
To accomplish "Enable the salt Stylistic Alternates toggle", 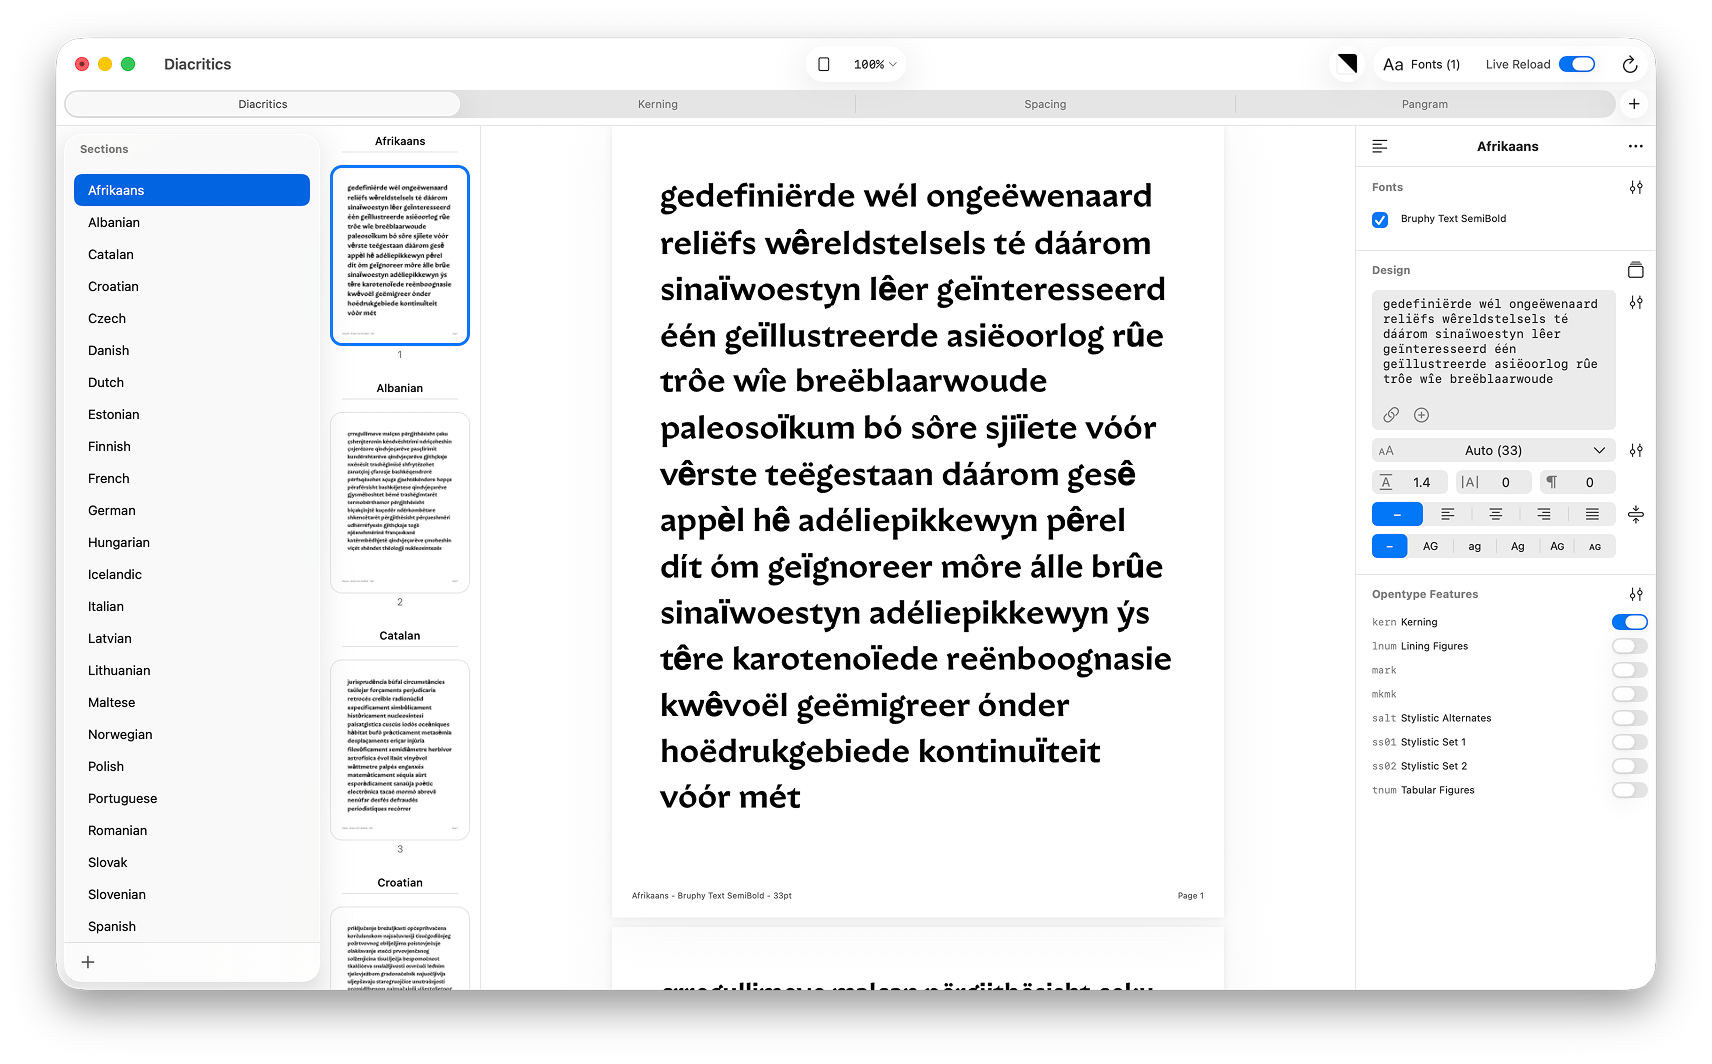I will click(x=1630, y=718).
